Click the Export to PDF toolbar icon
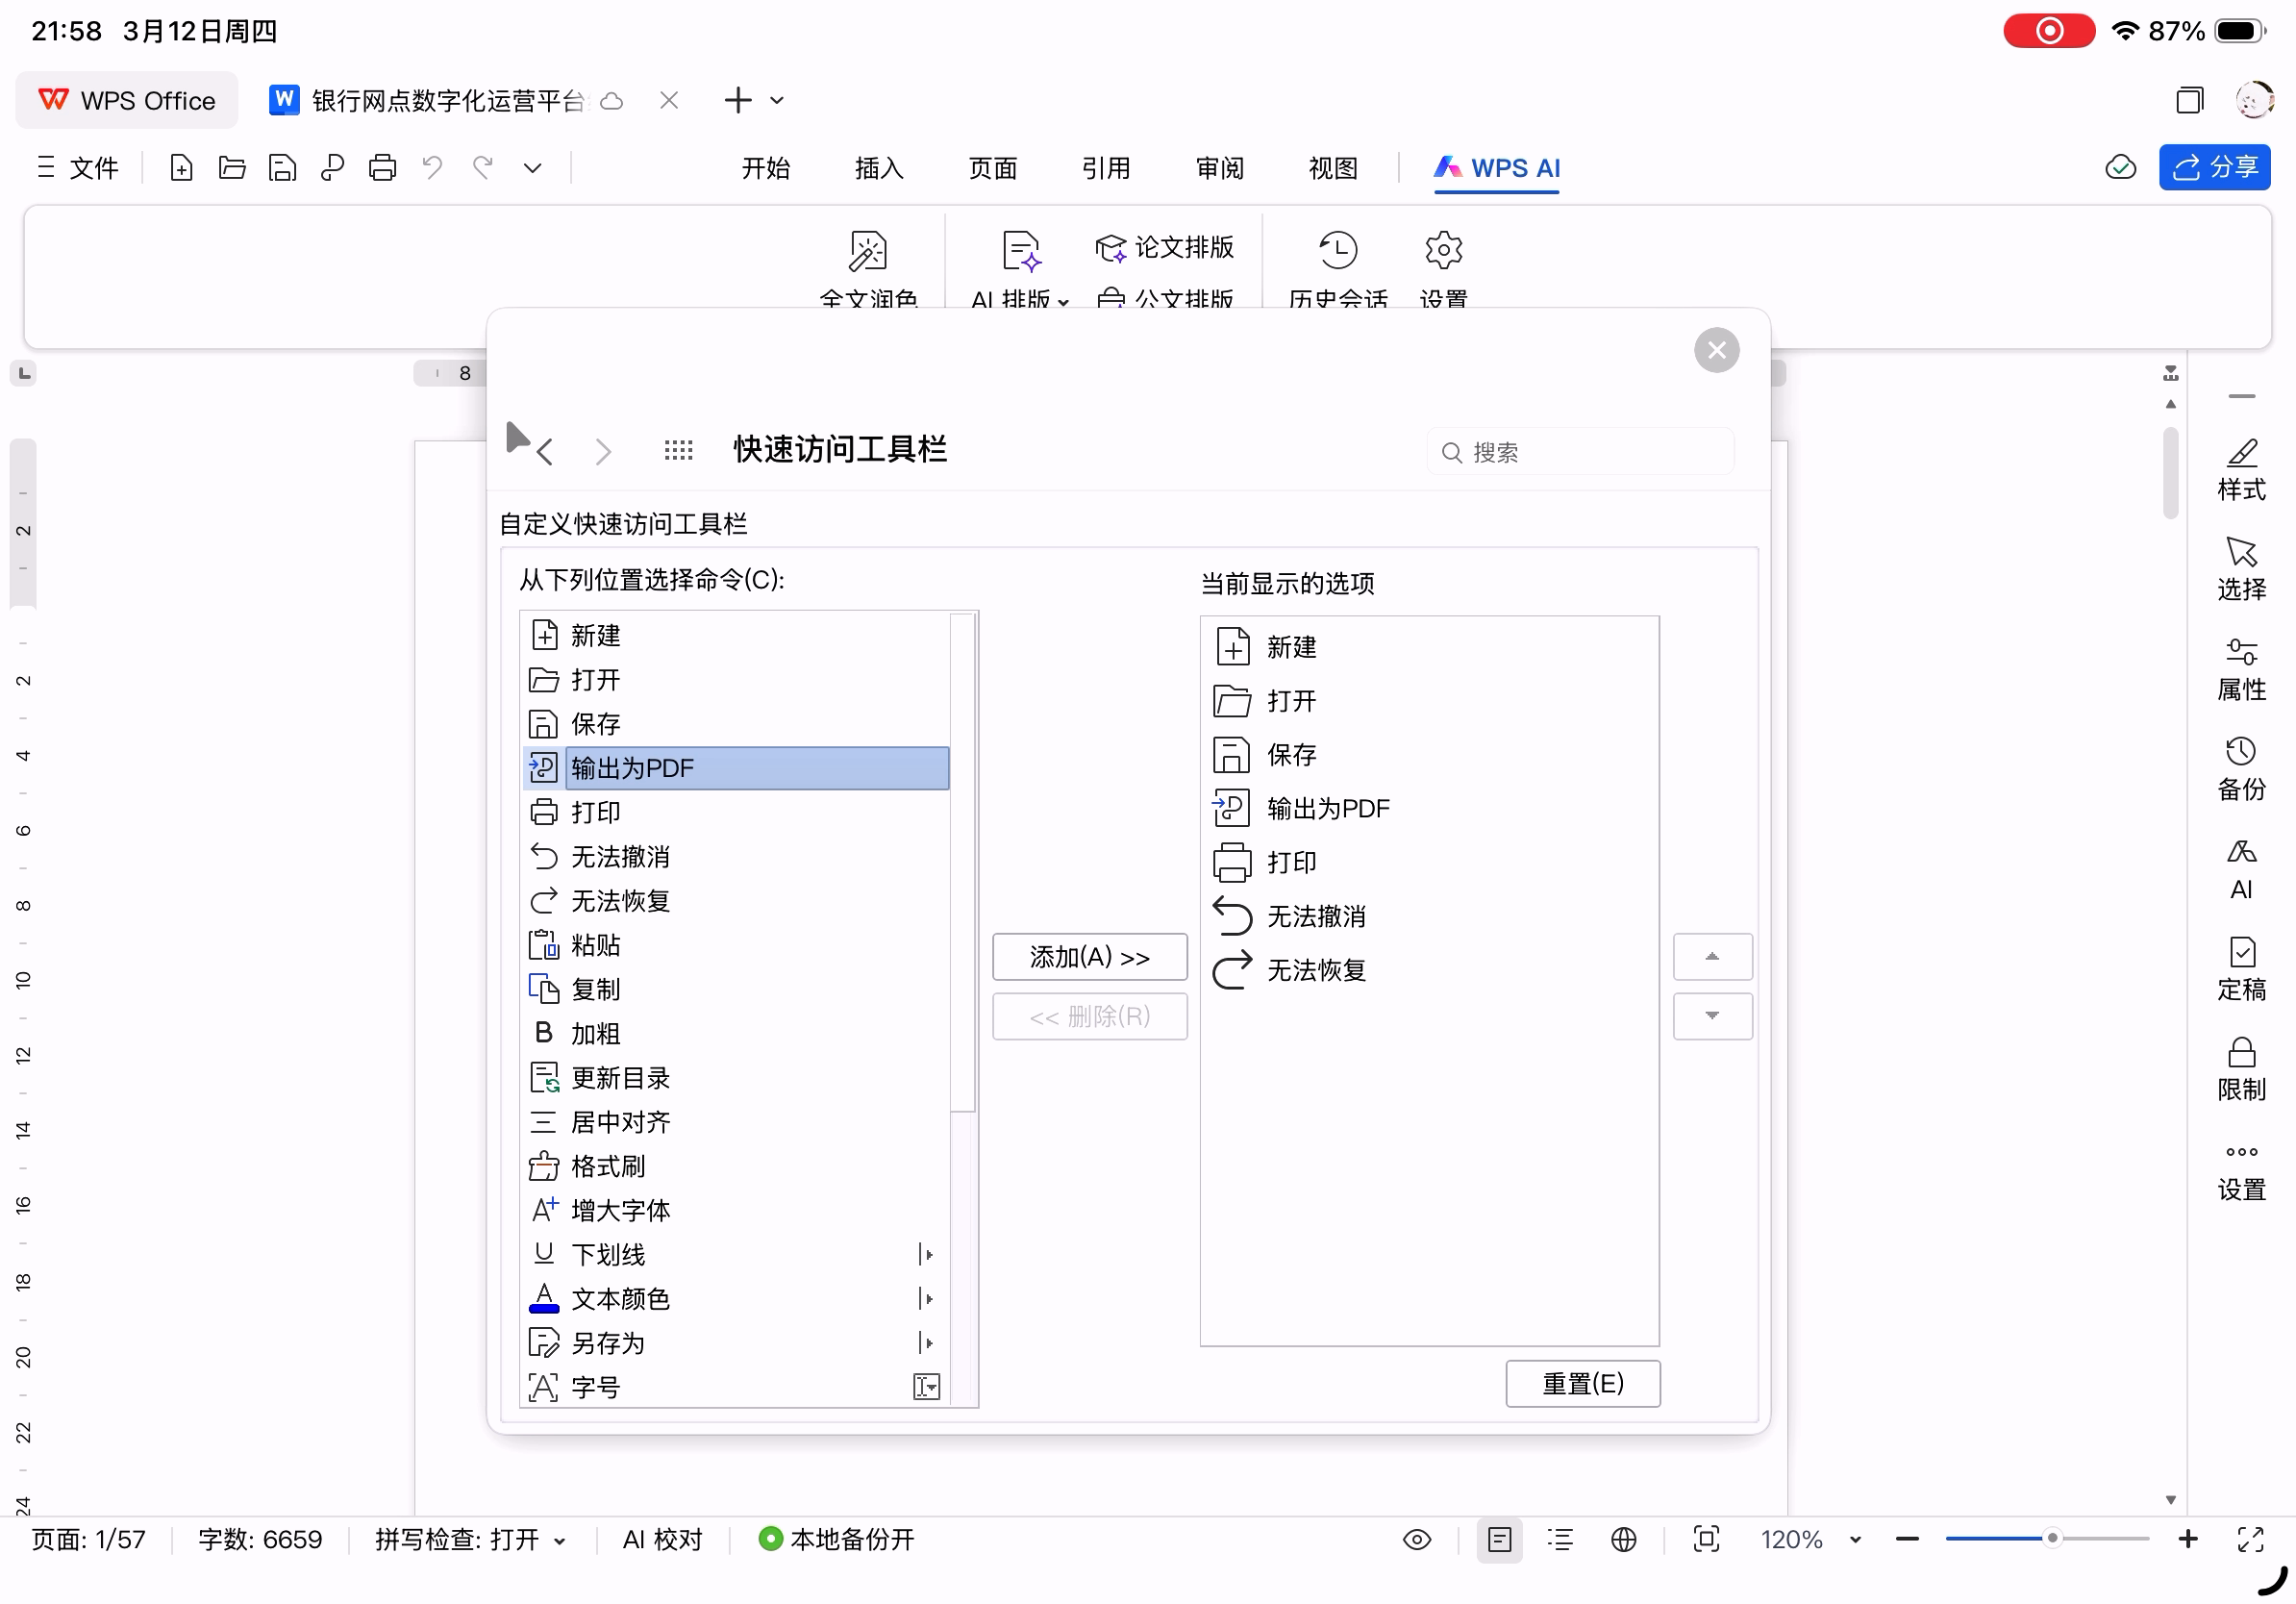This screenshot has height=1604, width=2296. (332, 167)
